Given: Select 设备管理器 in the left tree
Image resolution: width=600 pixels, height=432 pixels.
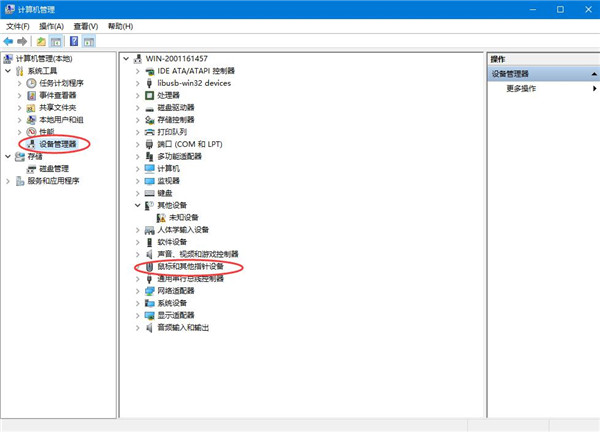Looking at the screenshot, I should [x=58, y=144].
